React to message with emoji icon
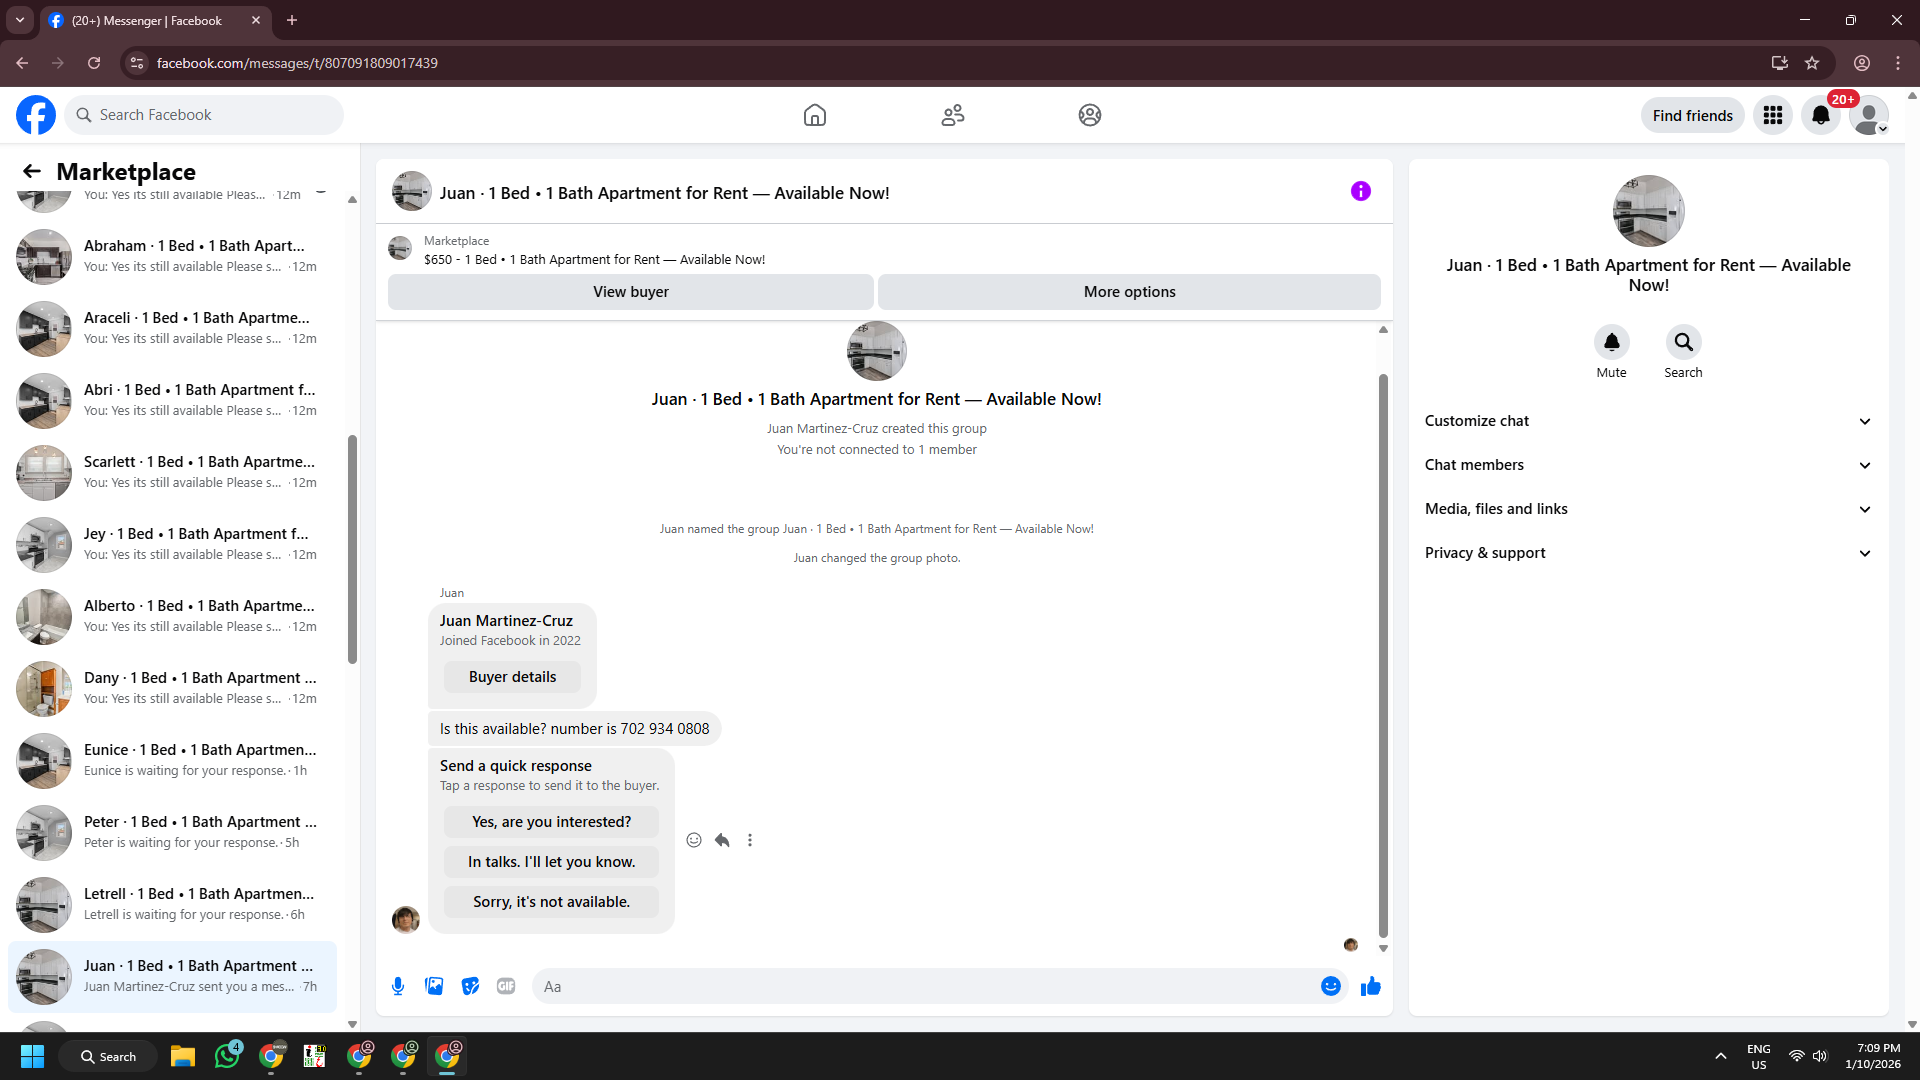Screen dimensions: 1920x1080 coord(694,840)
